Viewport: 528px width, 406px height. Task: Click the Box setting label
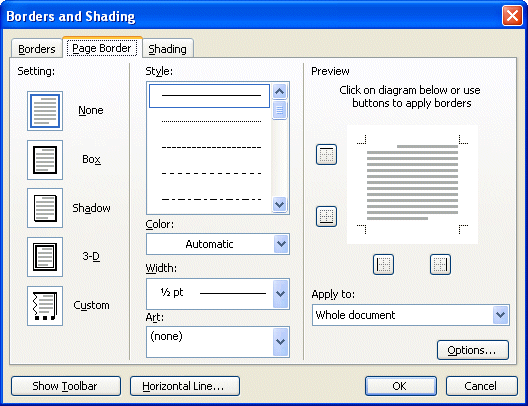(x=91, y=159)
